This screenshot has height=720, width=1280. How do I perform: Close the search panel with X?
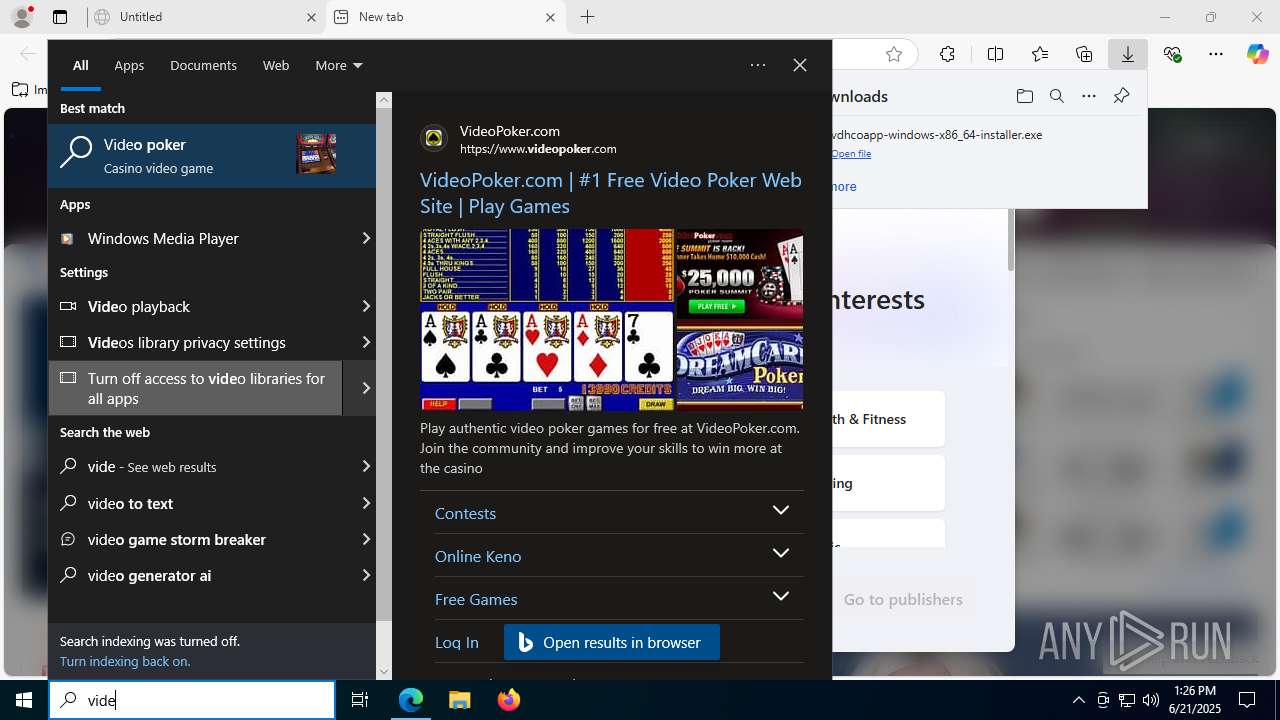click(800, 65)
